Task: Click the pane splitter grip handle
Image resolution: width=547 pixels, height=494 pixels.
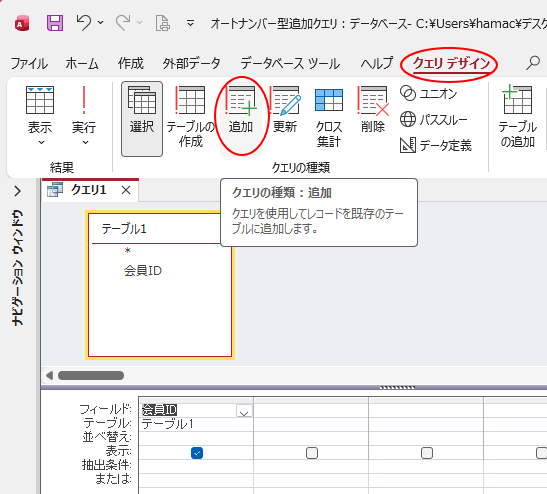Action: click(397, 387)
